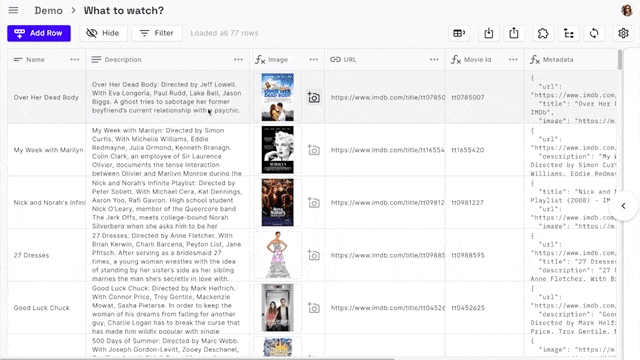Go to Demo breadcrumb
Screen dimensions: 640x360
48,11
